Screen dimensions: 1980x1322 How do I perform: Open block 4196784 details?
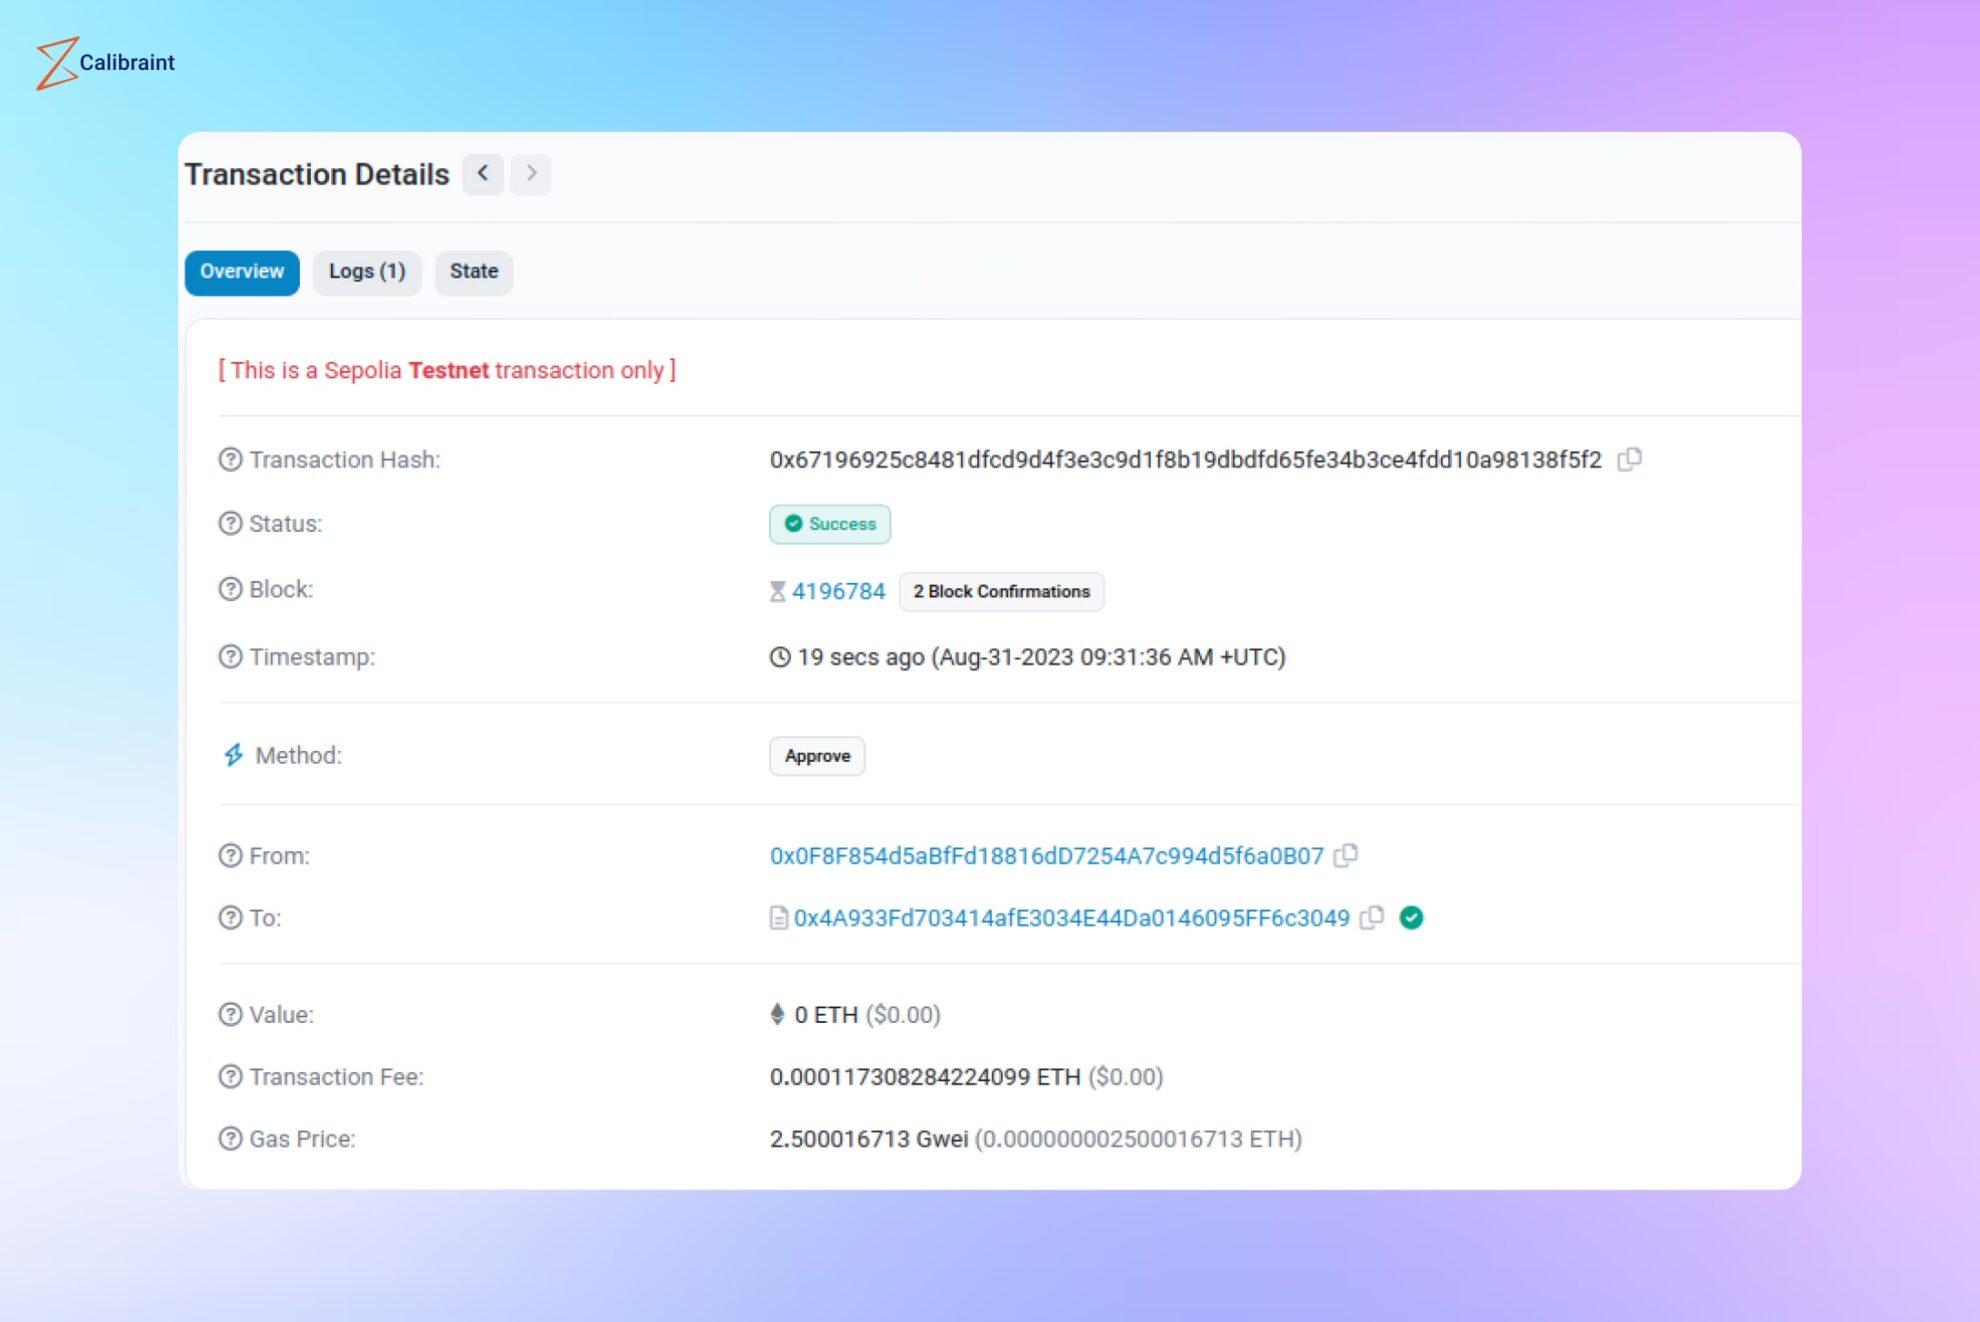(x=838, y=591)
